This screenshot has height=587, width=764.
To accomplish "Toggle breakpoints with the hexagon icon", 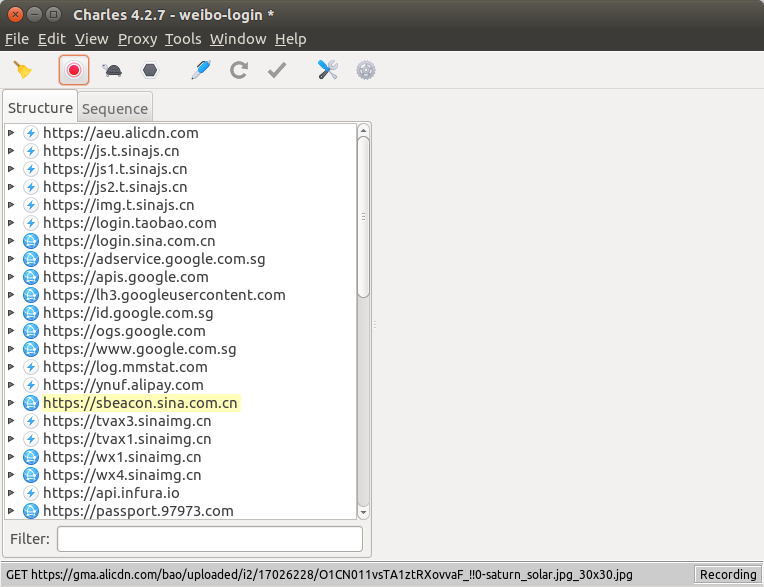I will [150, 70].
